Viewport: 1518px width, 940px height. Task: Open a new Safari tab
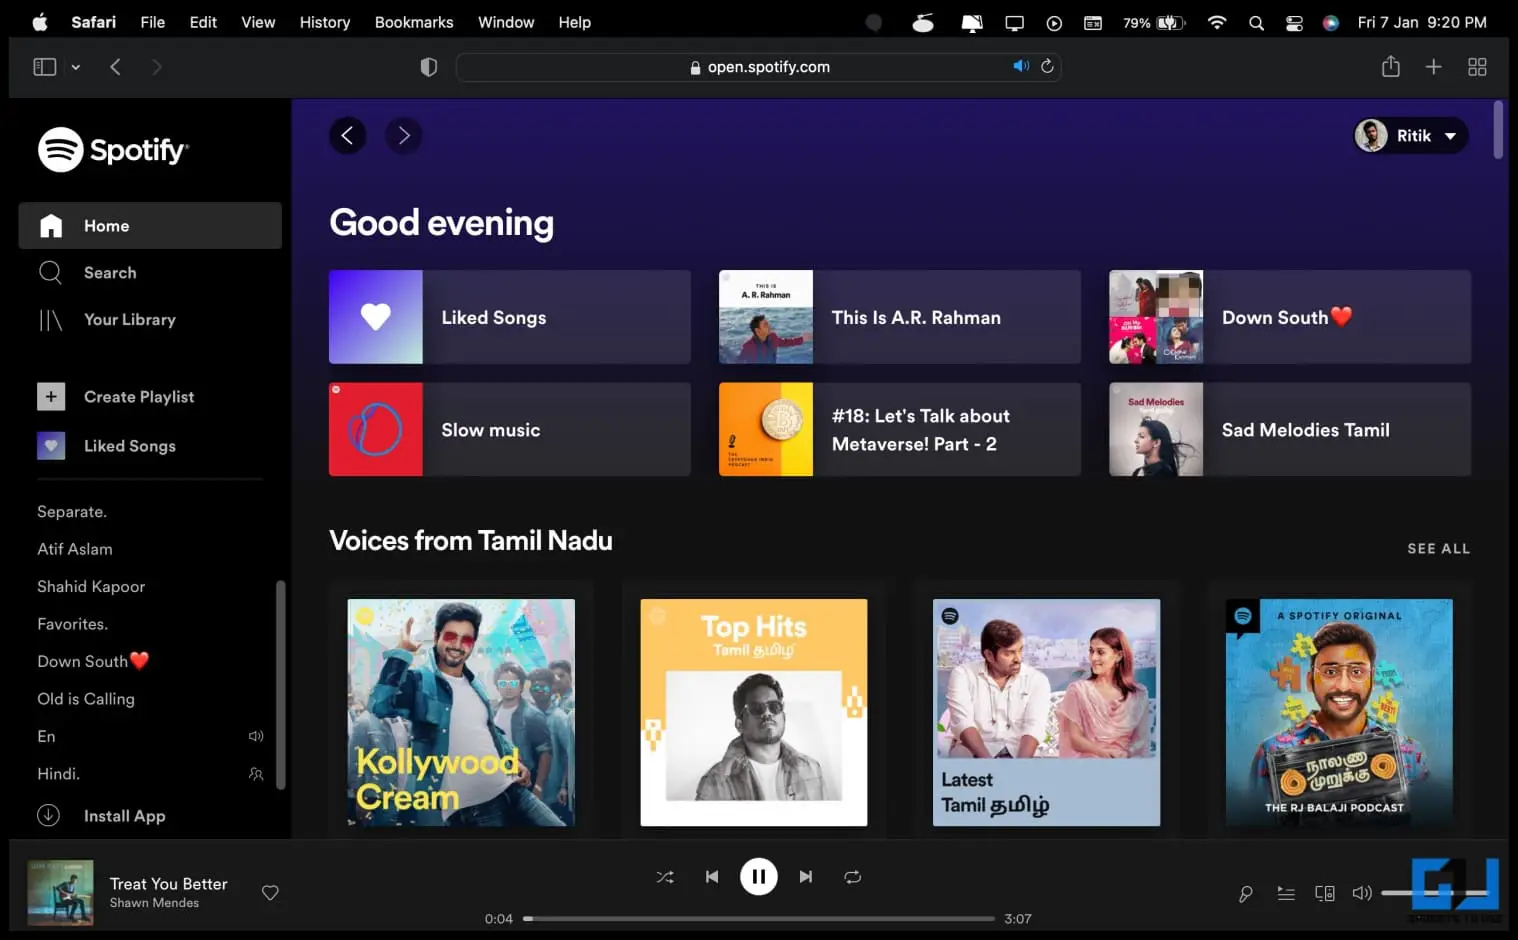point(1434,67)
